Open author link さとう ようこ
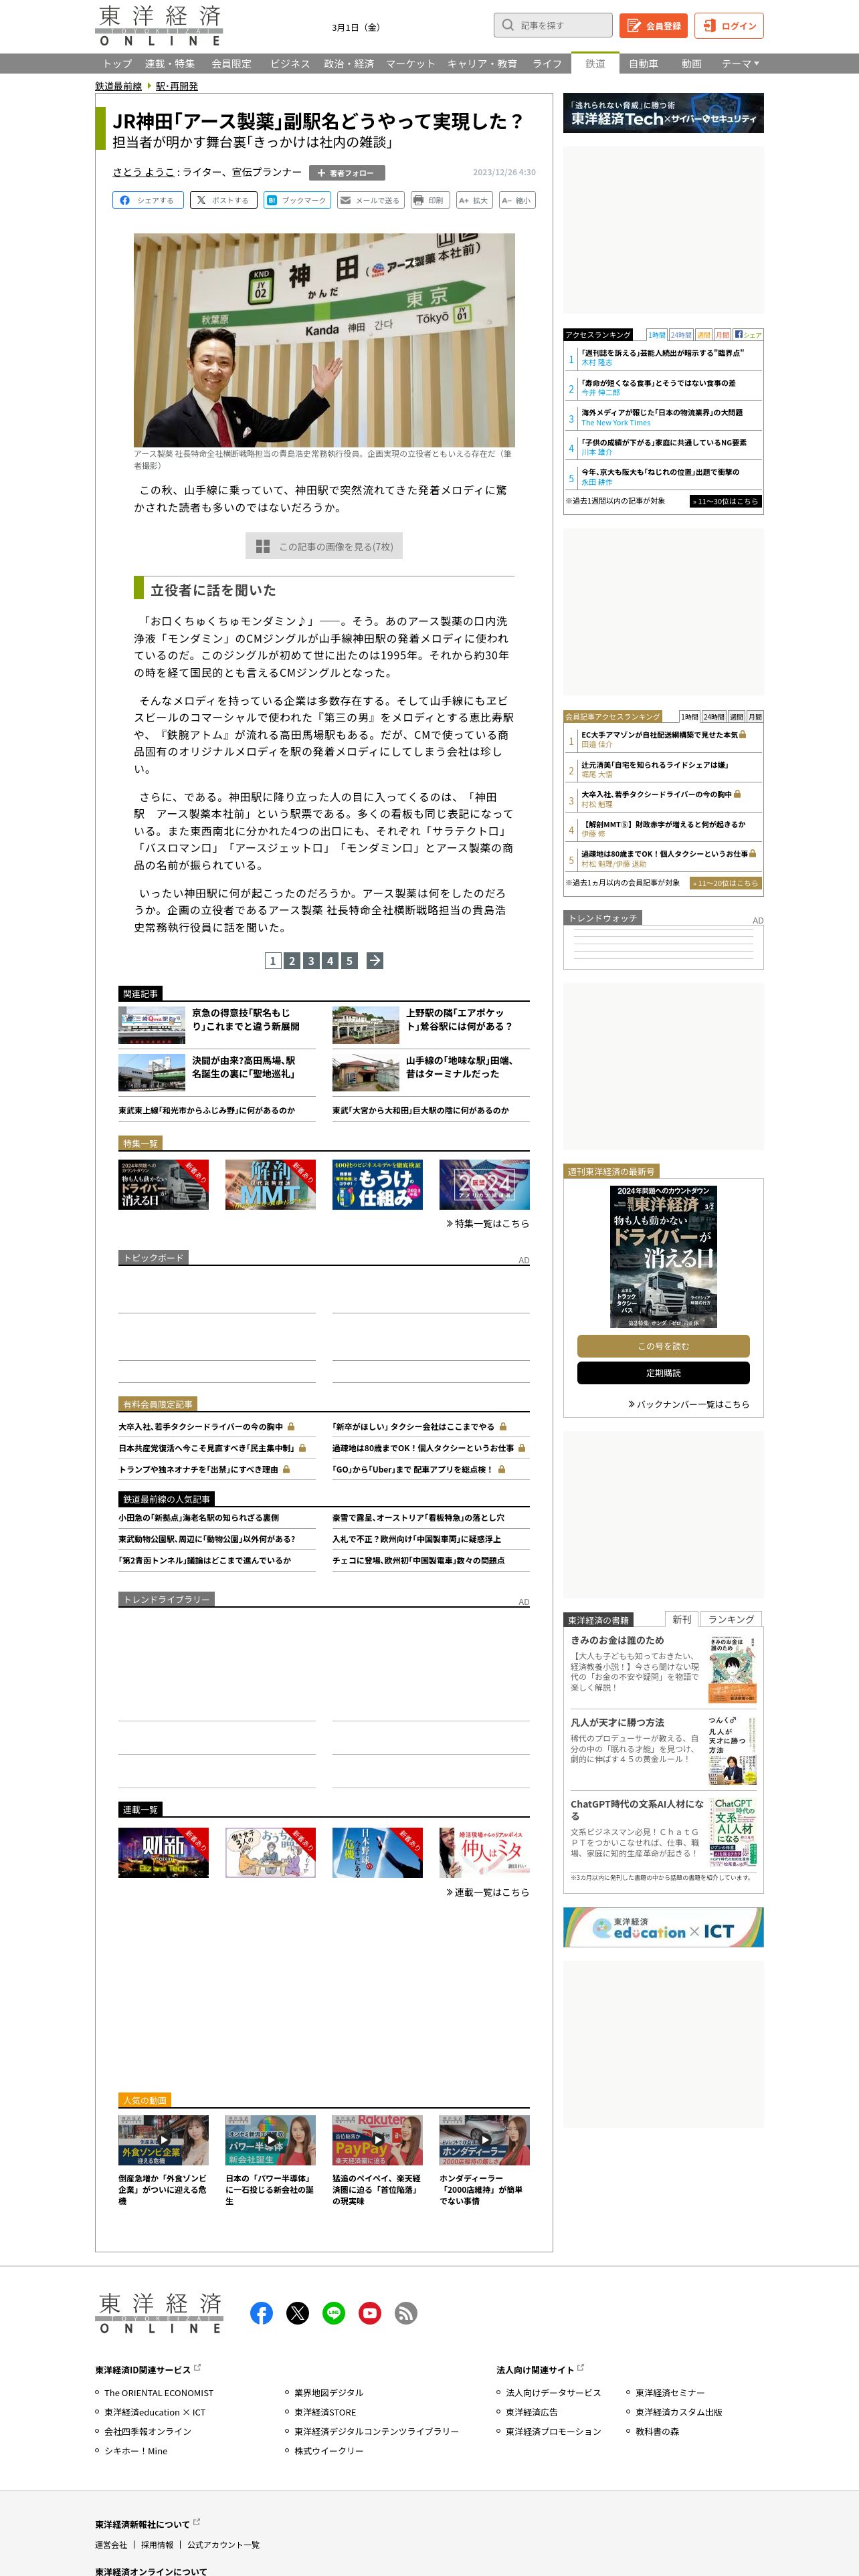The width and height of the screenshot is (859, 2576). [x=143, y=172]
